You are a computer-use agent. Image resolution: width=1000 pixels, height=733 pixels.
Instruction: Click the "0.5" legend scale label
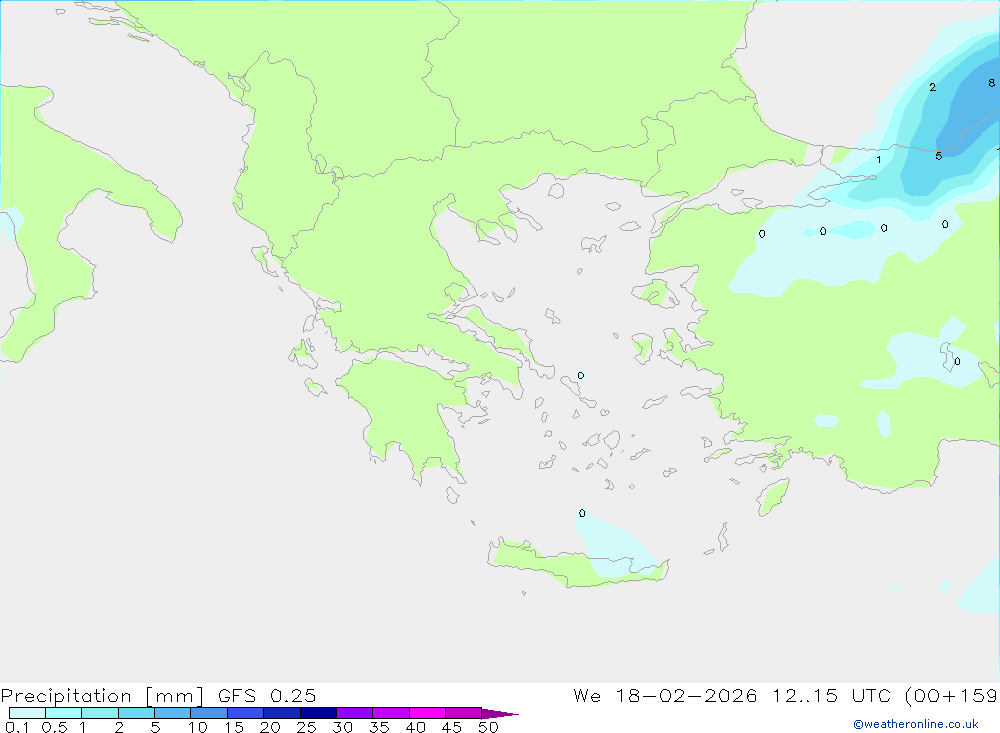(54, 727)
